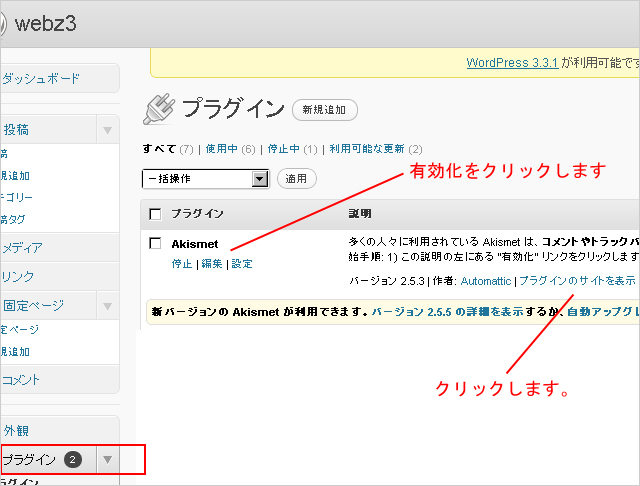640x486 pixels.
Task: Click 編集 link under Akismet
Action: (x=212, y=264)
